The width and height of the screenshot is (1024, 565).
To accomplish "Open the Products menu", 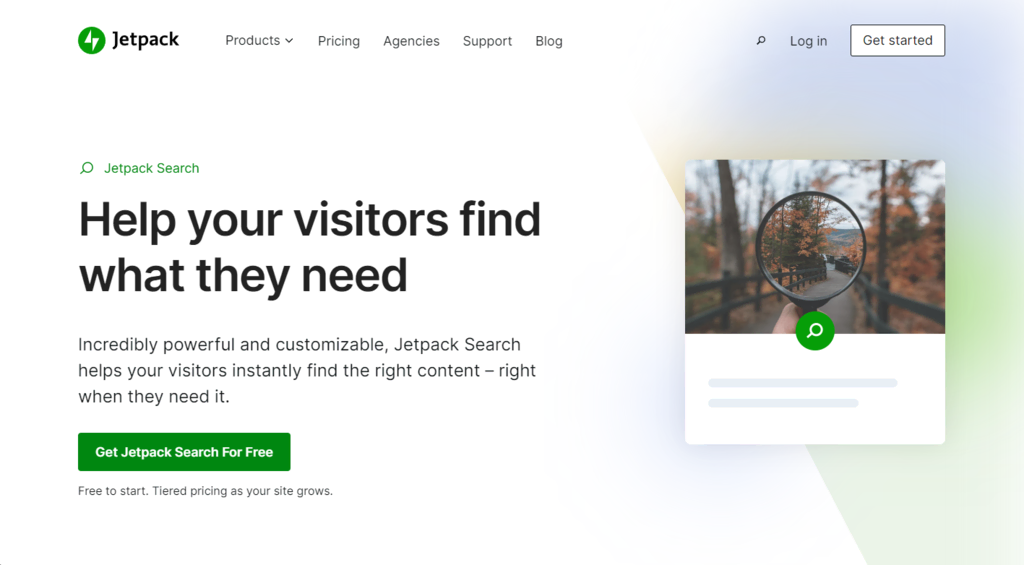I will (259, 40).
